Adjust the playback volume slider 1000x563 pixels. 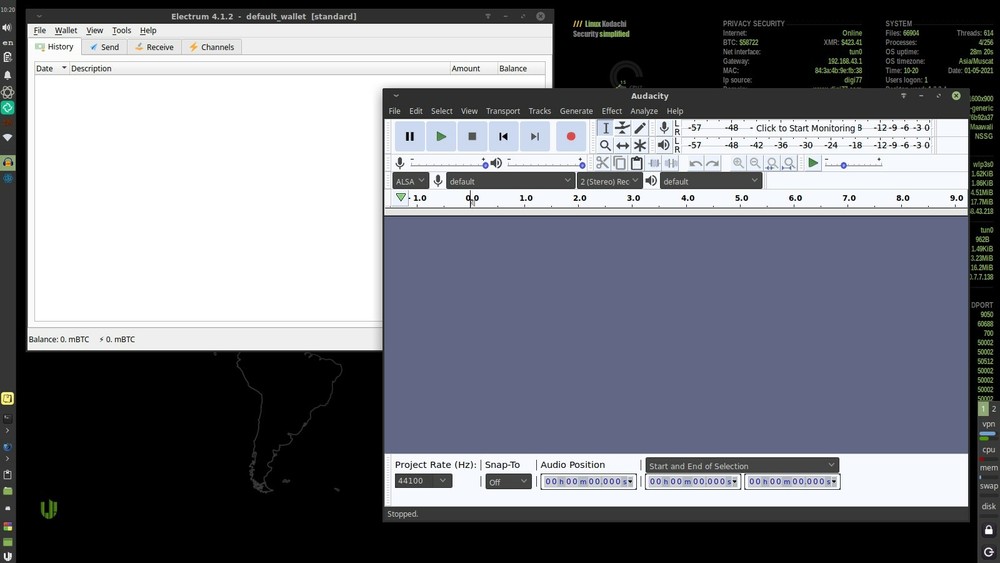click(x=545, y=164)
